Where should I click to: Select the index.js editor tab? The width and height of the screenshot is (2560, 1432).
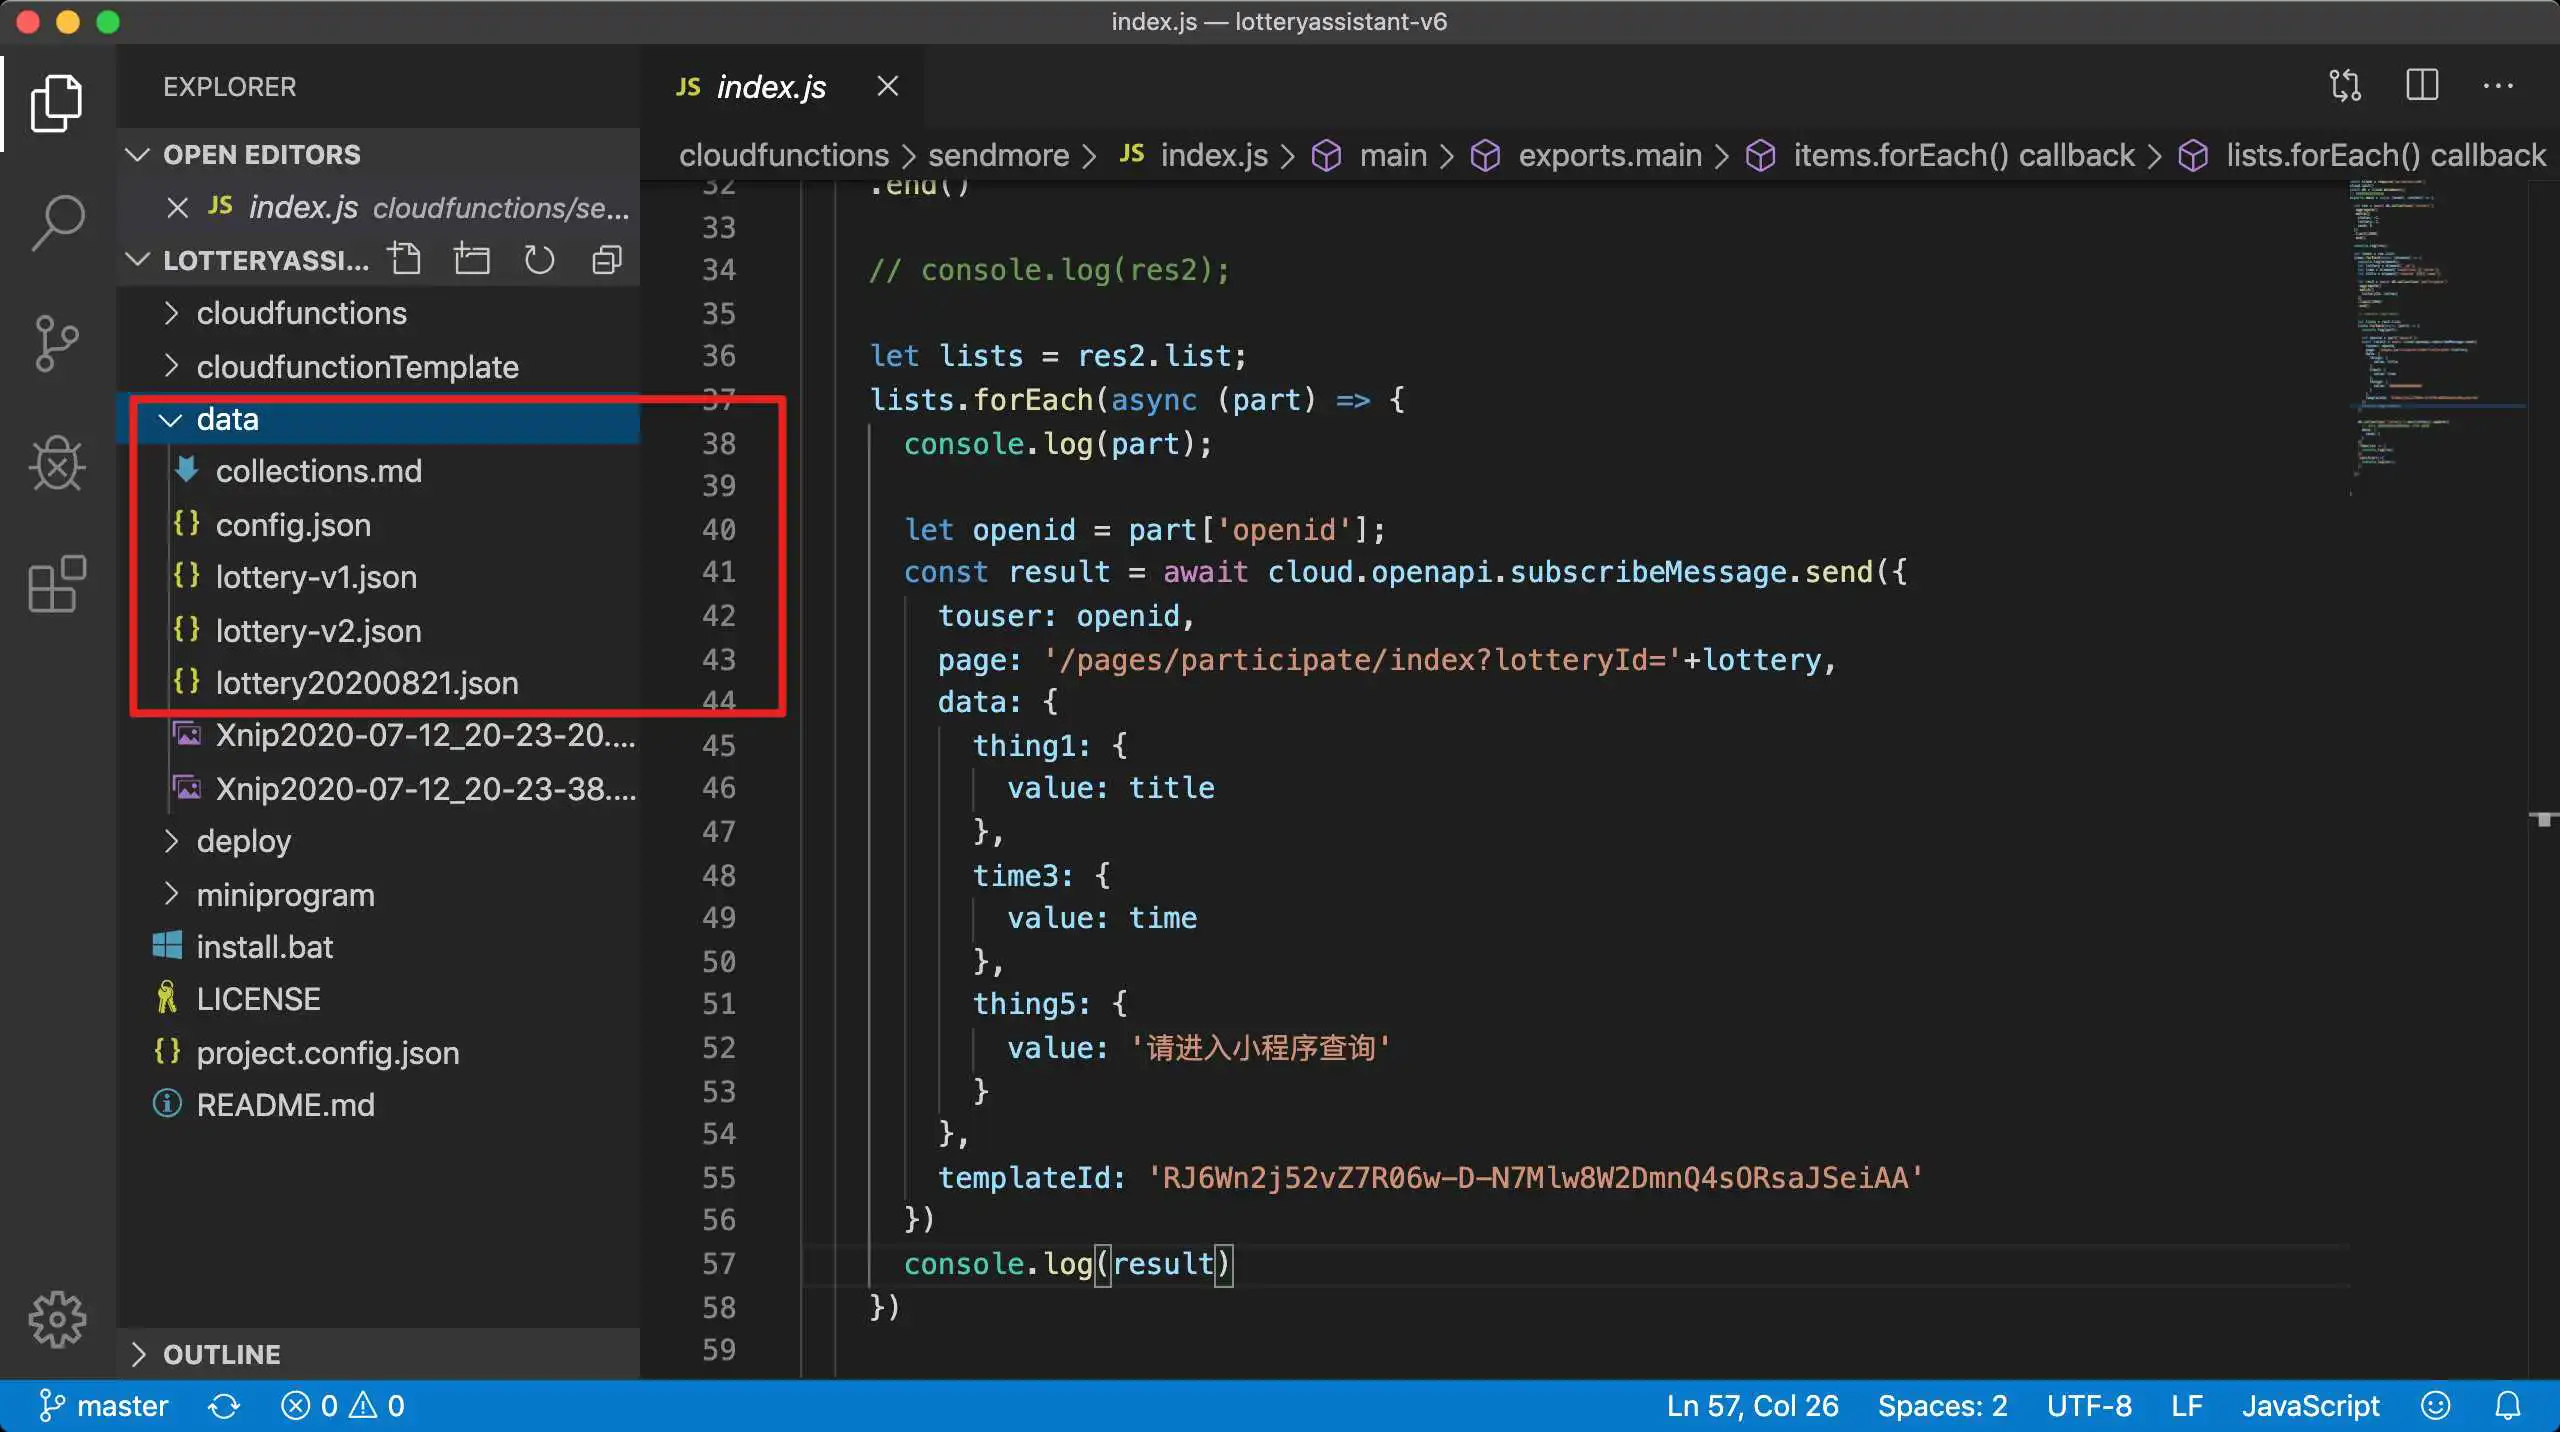pos(771,87)
